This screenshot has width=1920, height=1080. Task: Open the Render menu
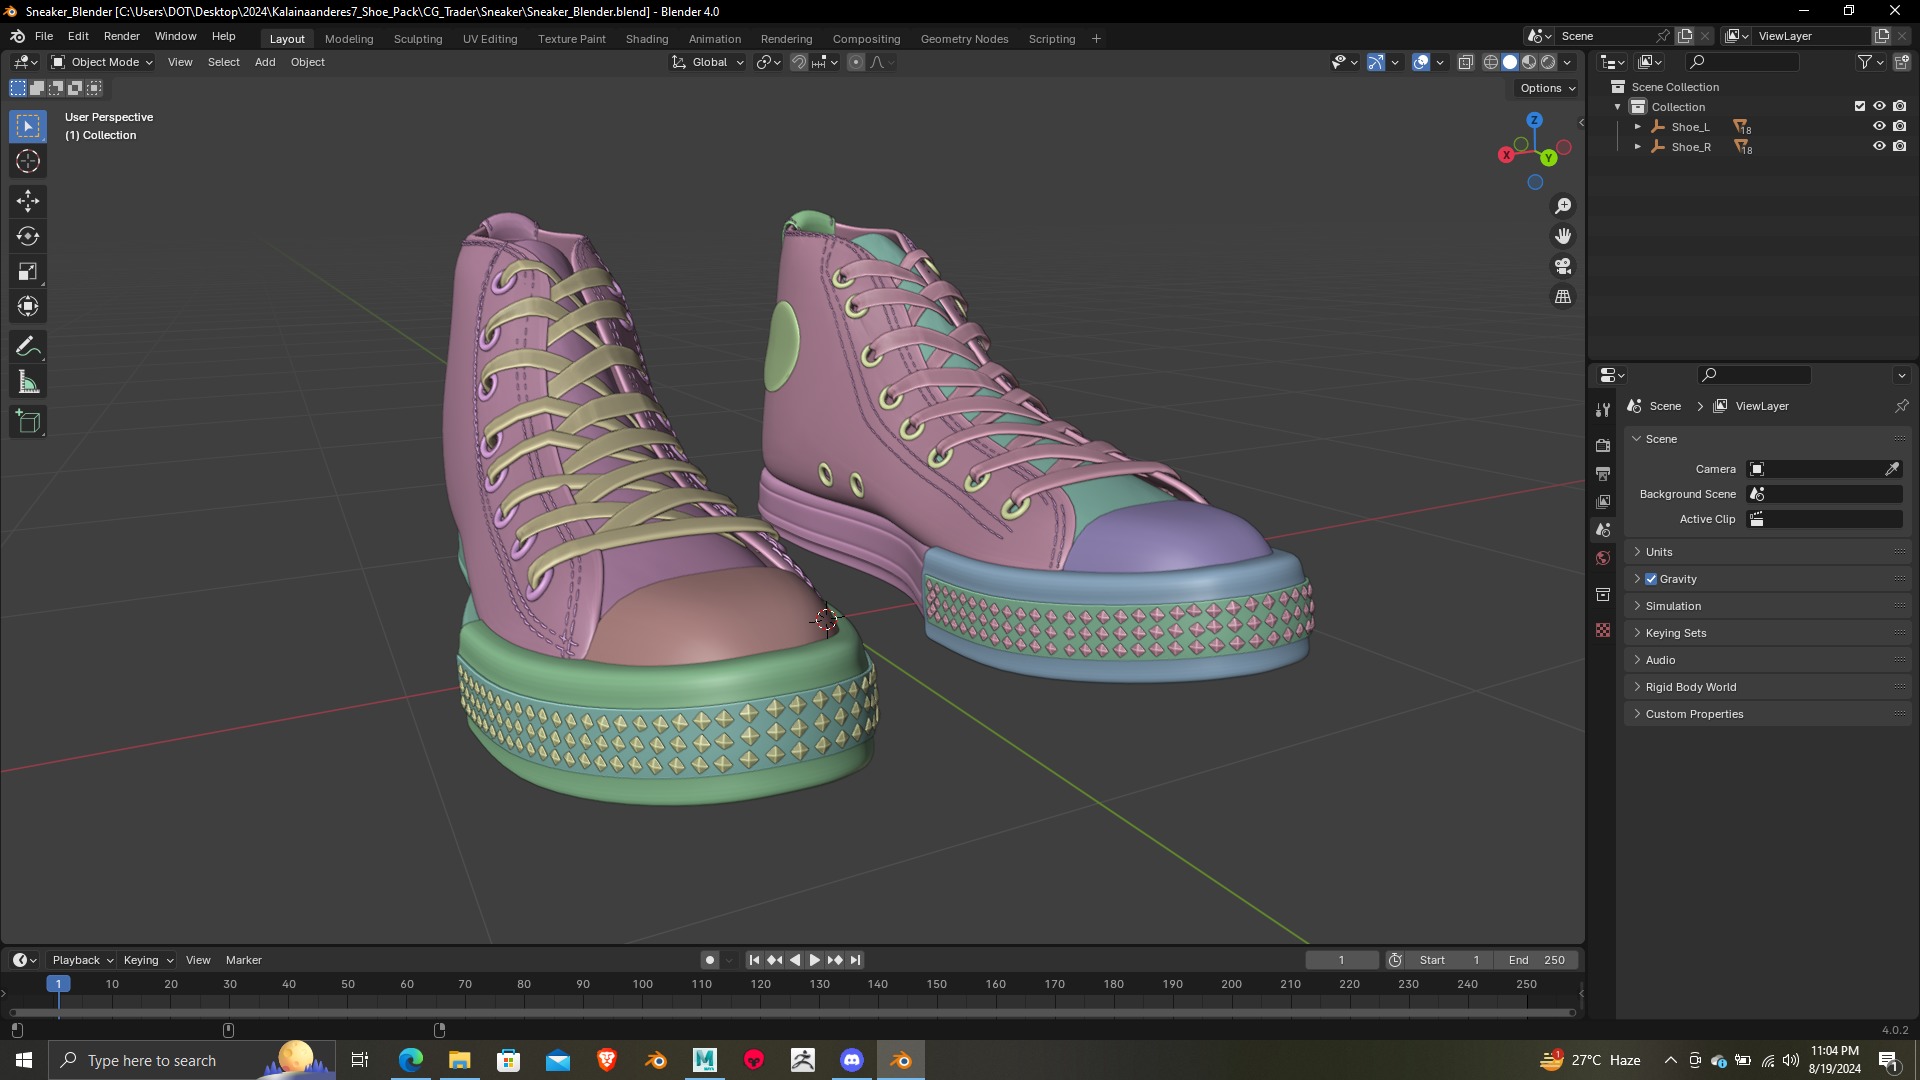(x=122, y=36)
